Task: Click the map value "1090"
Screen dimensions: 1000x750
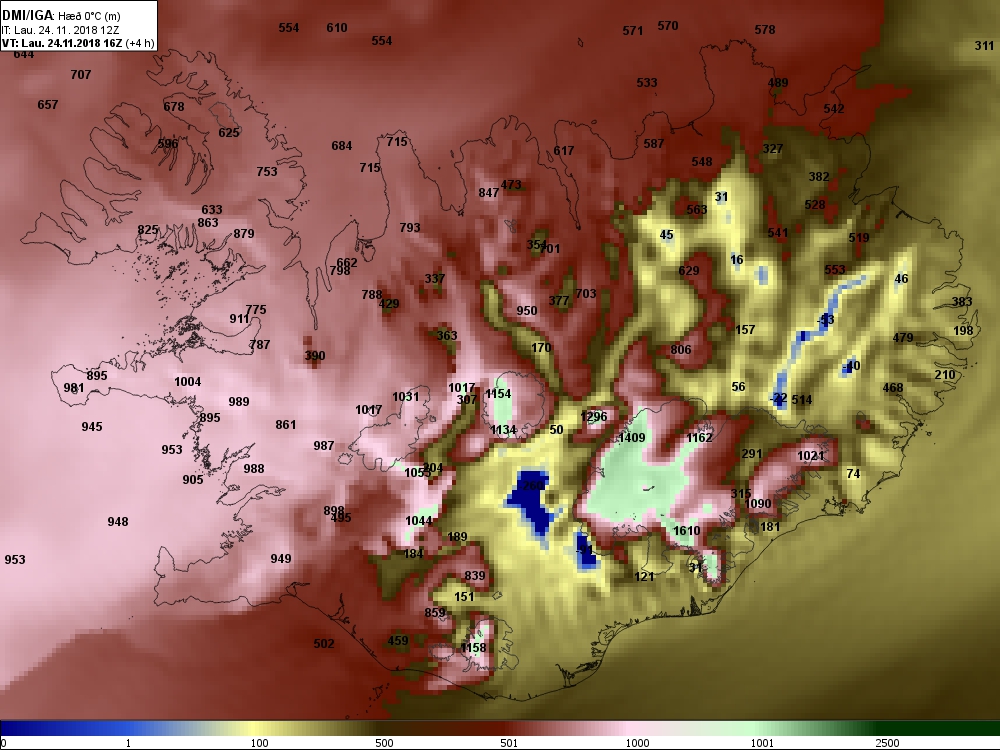Action: click(758, 503)
